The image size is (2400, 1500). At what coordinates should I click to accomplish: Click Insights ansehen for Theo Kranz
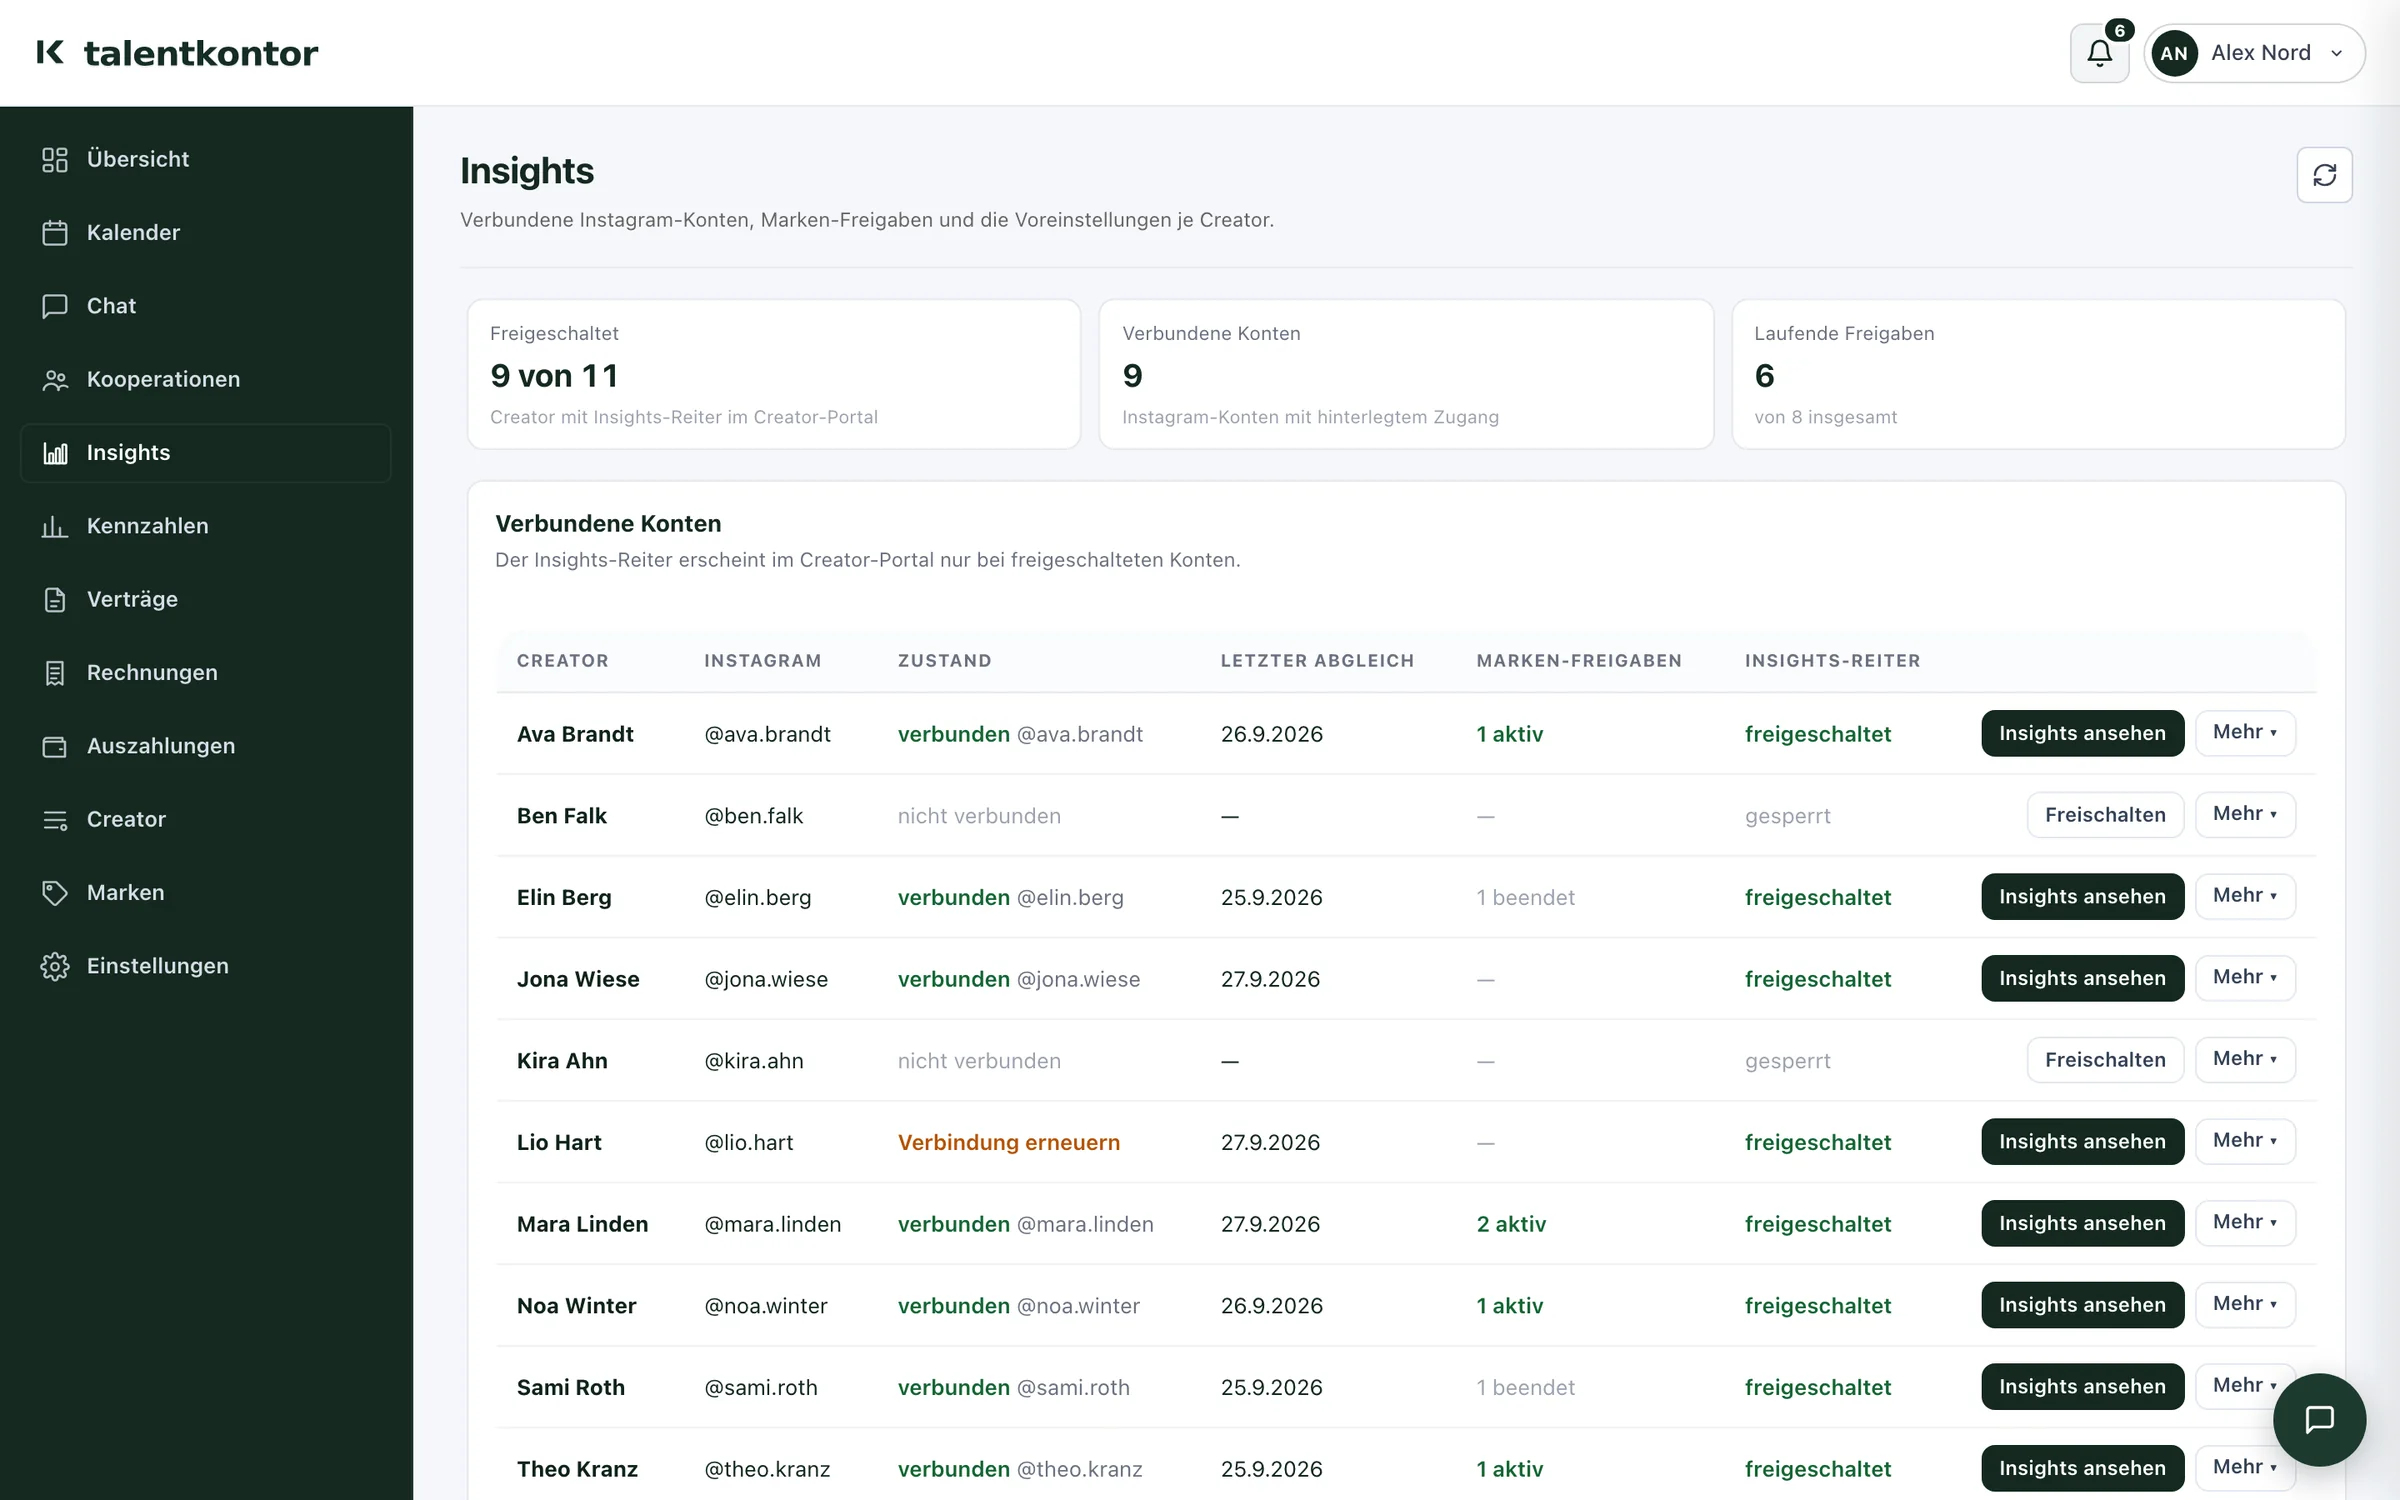[2082, 1468]
